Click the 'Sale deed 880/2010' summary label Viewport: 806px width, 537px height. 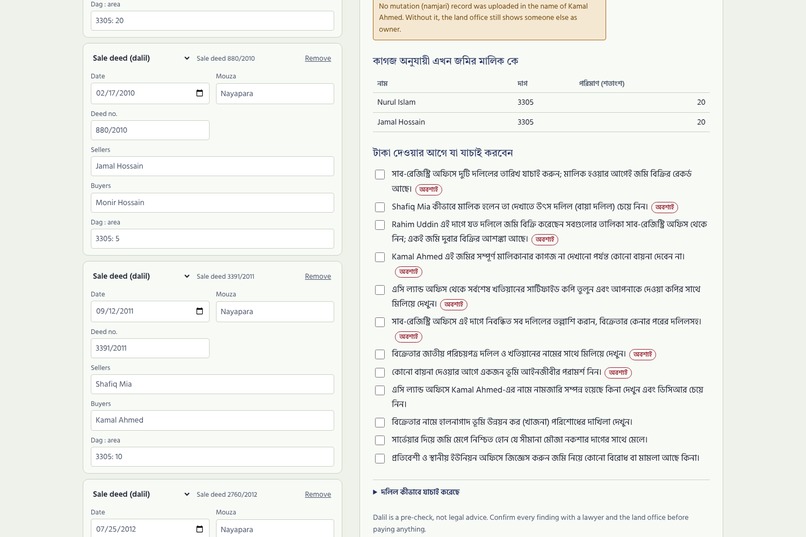[226, 59]
